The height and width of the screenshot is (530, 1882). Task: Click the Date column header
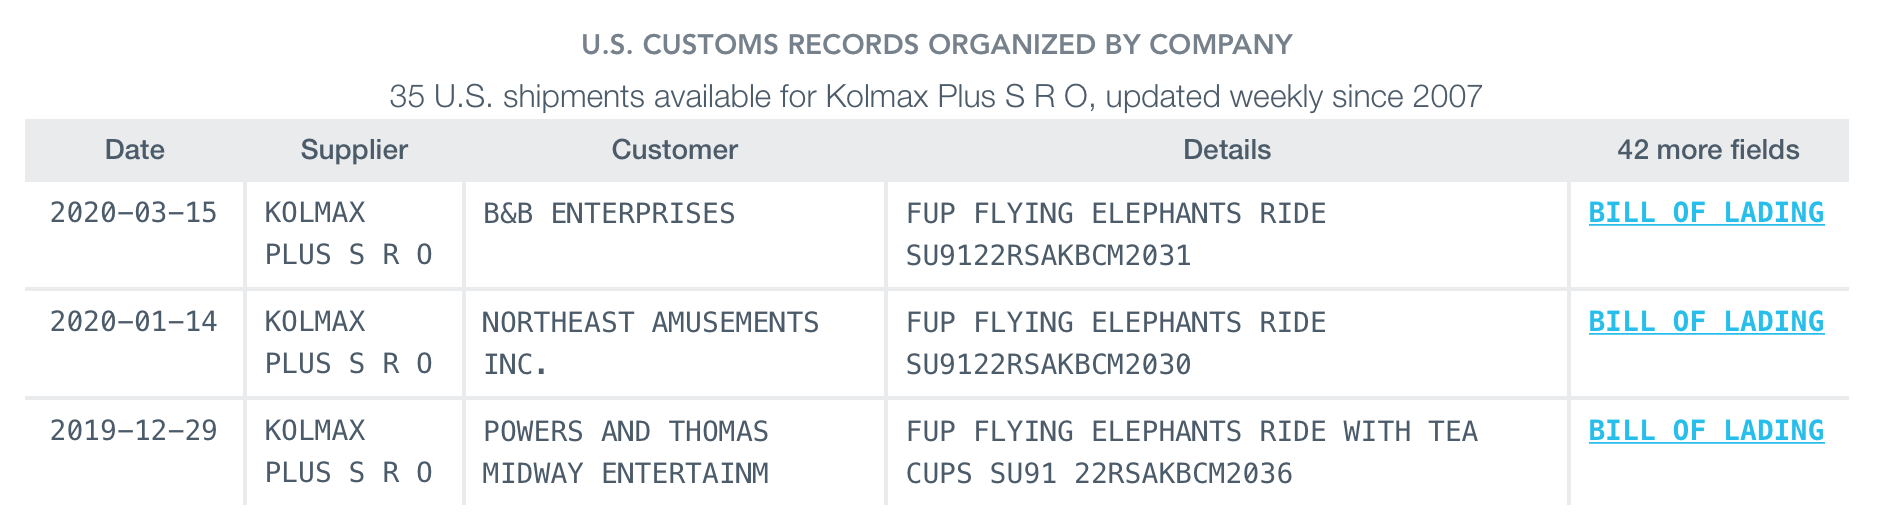[135, 150]
